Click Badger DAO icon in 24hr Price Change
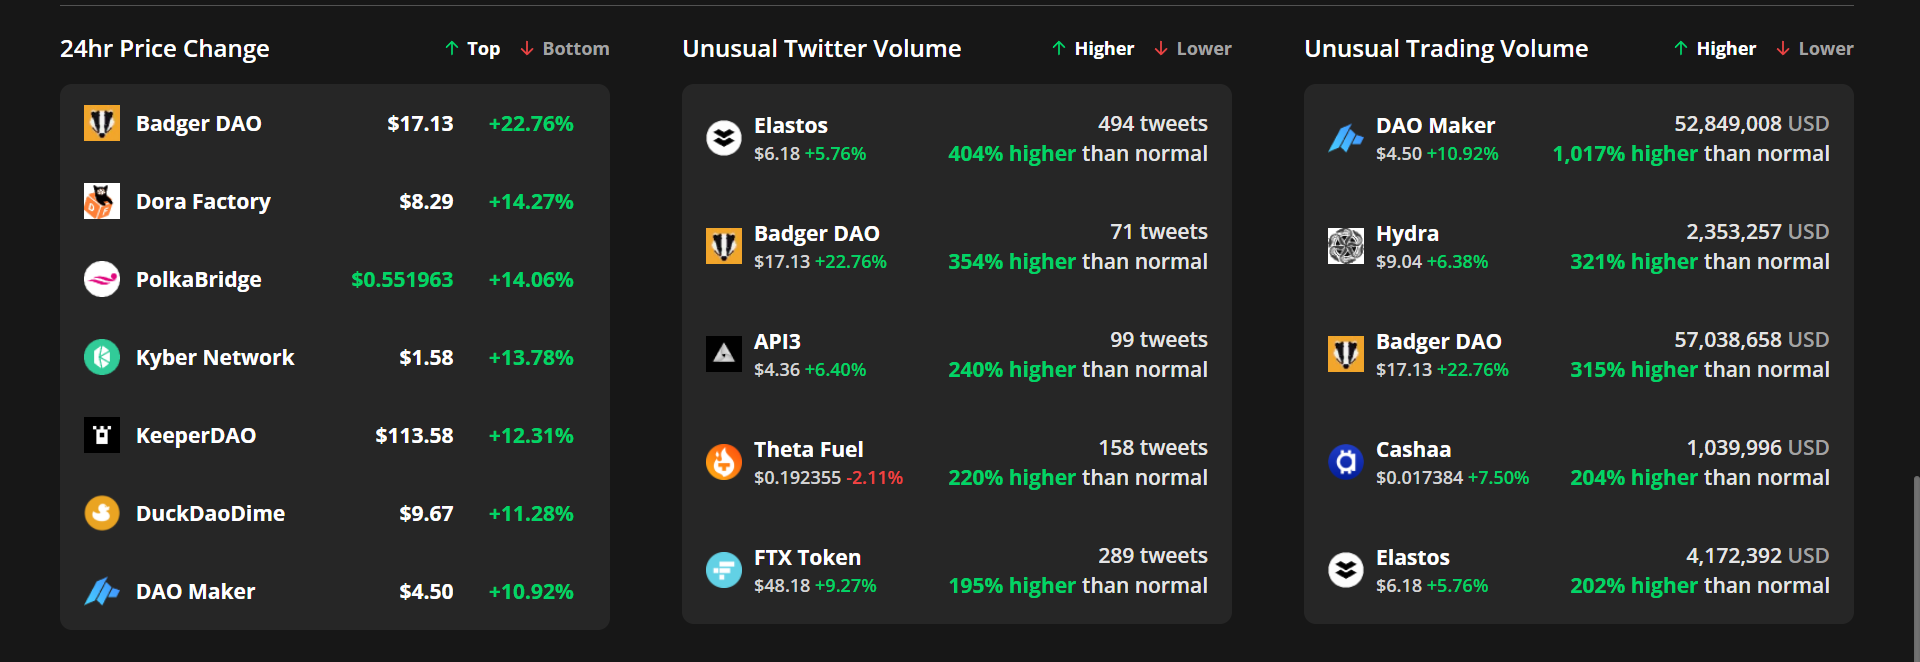Viewport: 1920px width, 662px height. pyautogui.click(x=102, y=123)
